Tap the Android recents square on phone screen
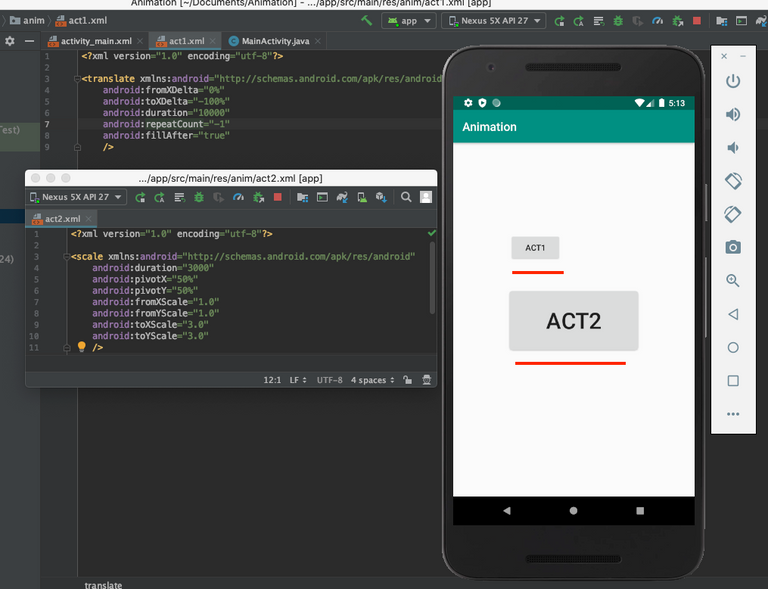Image resolution: width=768 pixels, height=589 pixels. pos(640,511)
